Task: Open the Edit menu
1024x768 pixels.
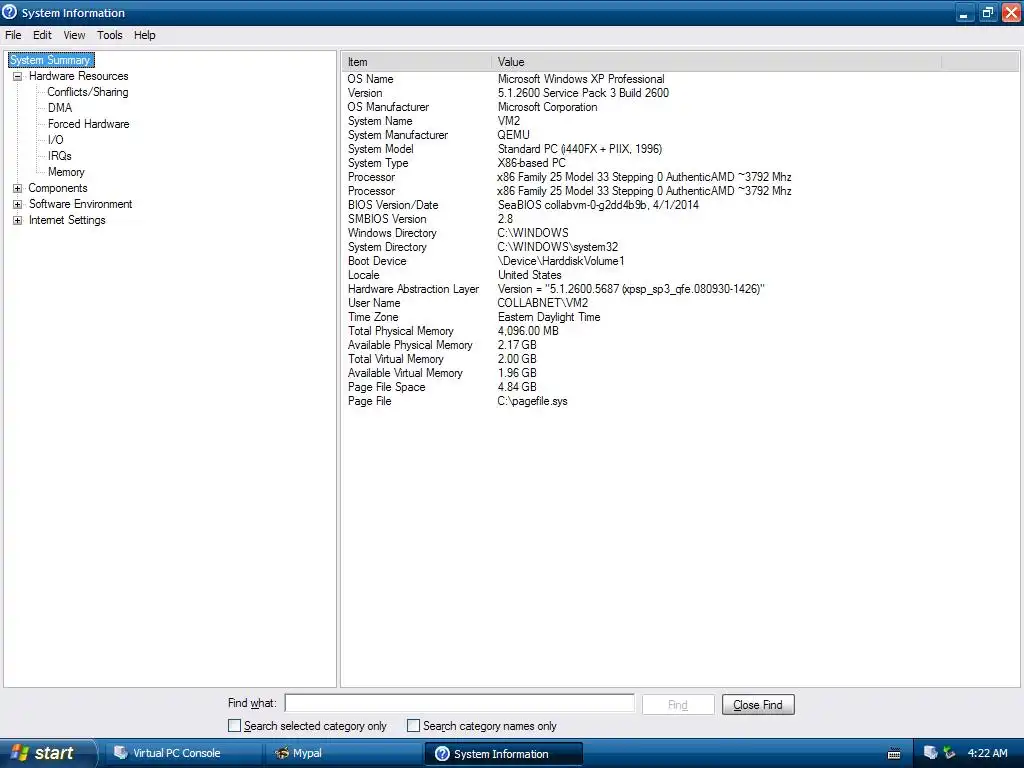Action: (42, 35)
